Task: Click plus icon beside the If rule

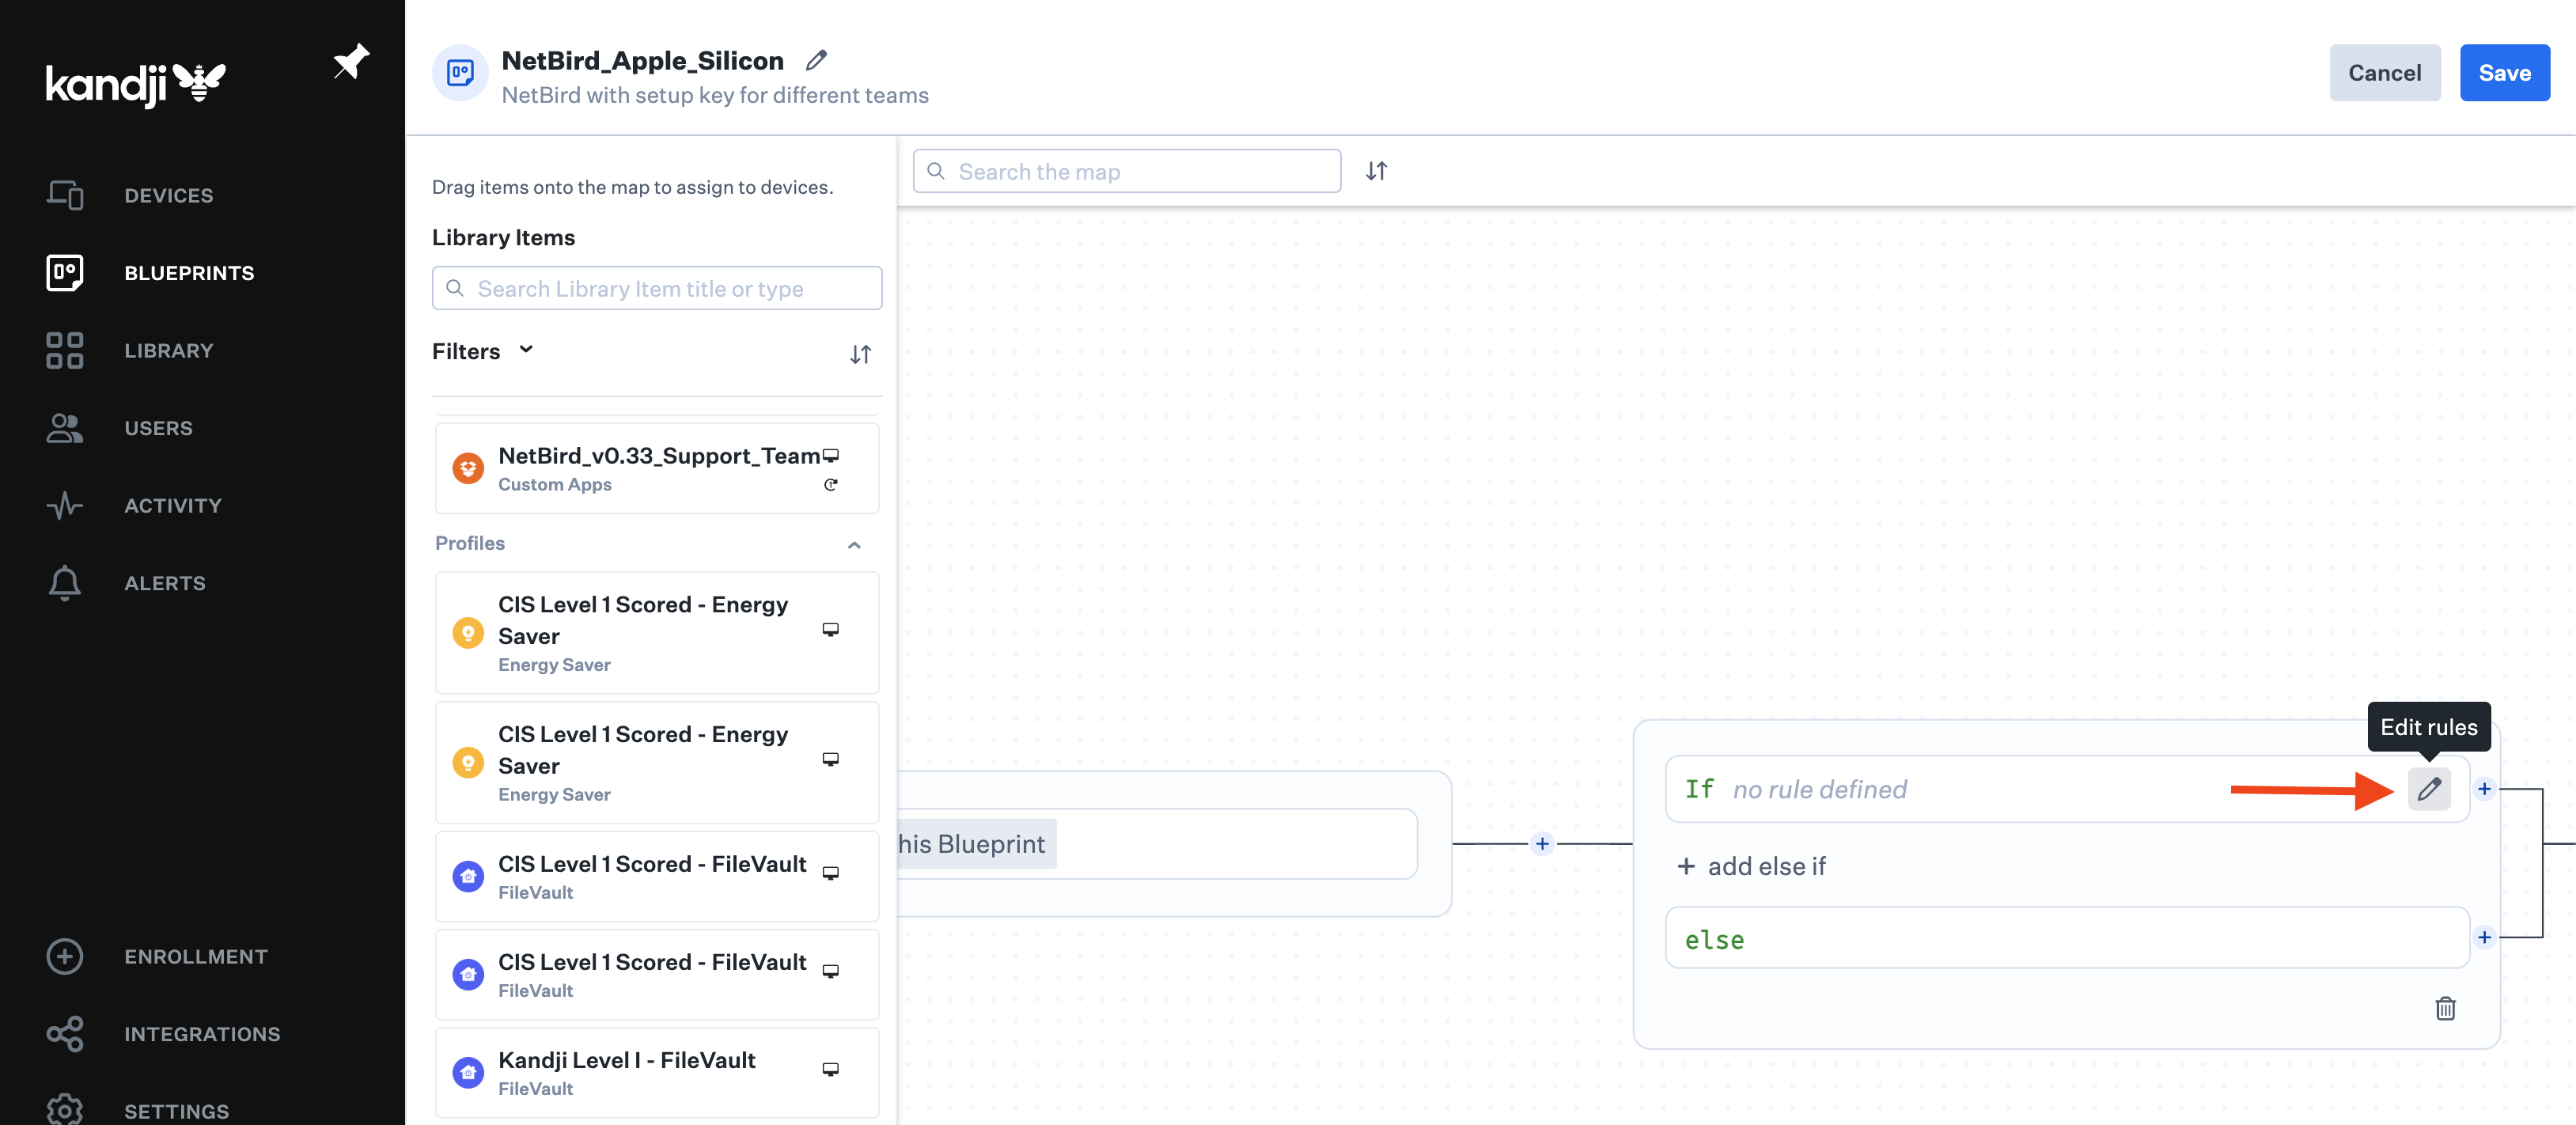Action: click(x=2484, y=789)
